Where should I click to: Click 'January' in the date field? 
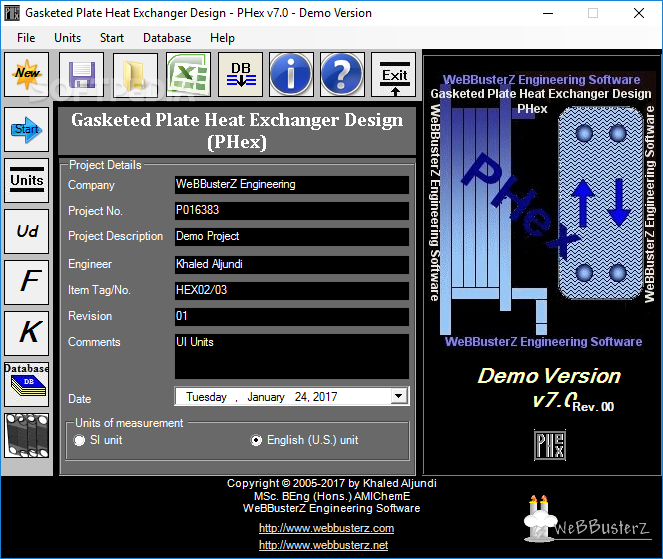(x=266, y=397)
